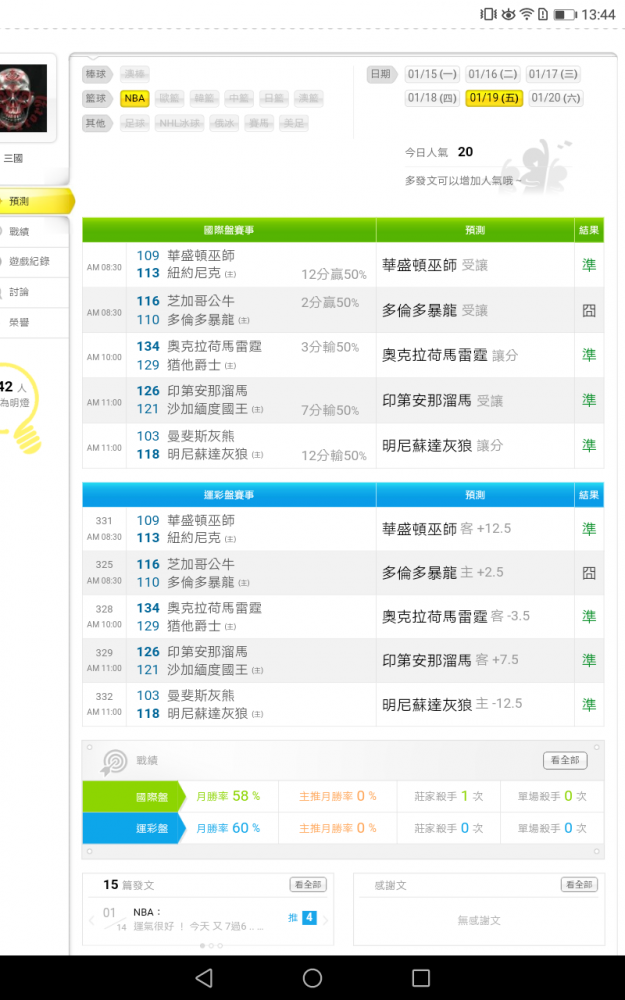Screen dimensions: 625x1000
Task: Click 多倫多暴龍 受讓 prediction
Action: point(435,311)
